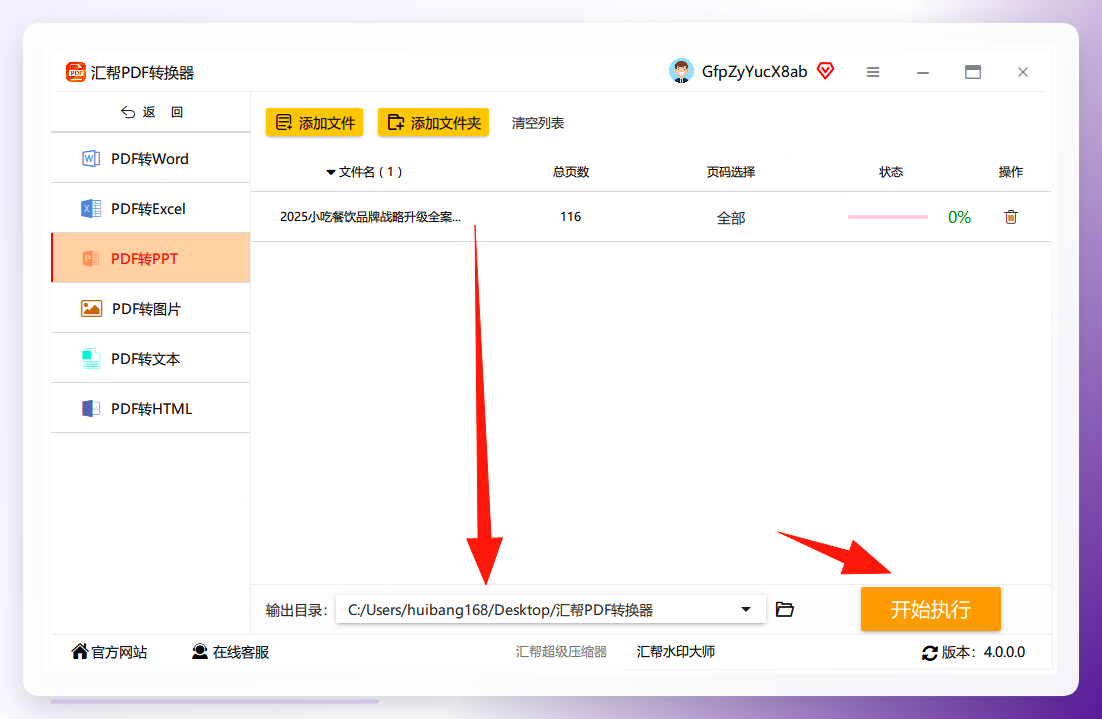Click the red VIP diamond badge

point(826,71)
